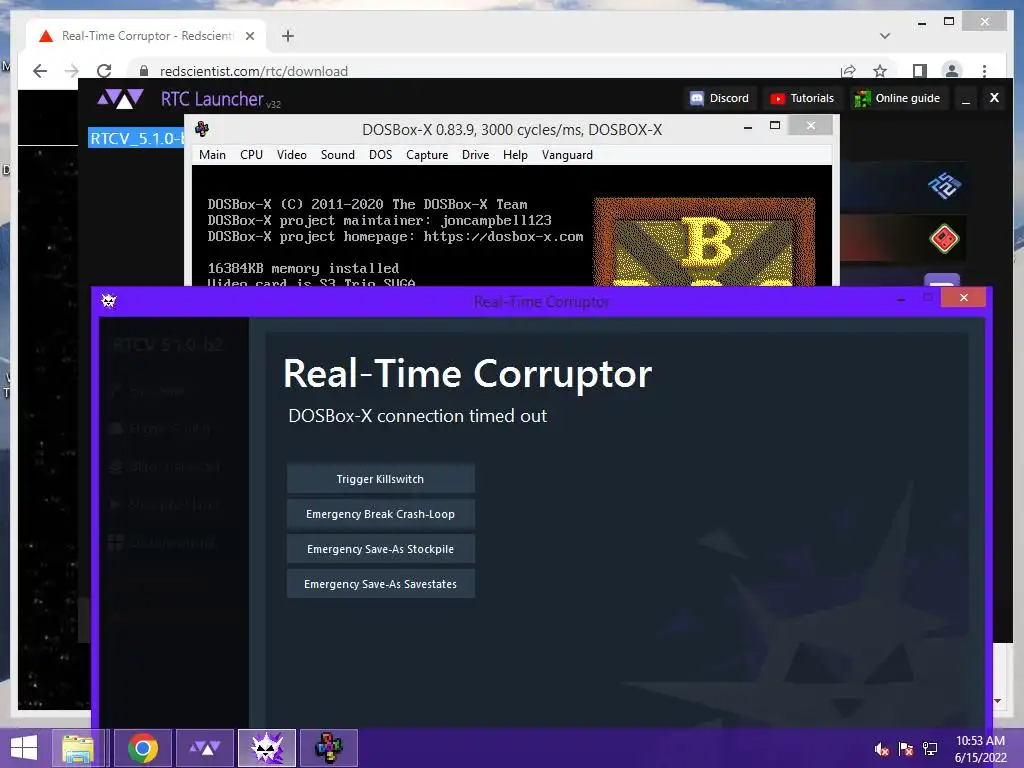Click Emergency Break Crash-Loop button
This screenshot has width=1024, height=768.
tap(381, 514)
